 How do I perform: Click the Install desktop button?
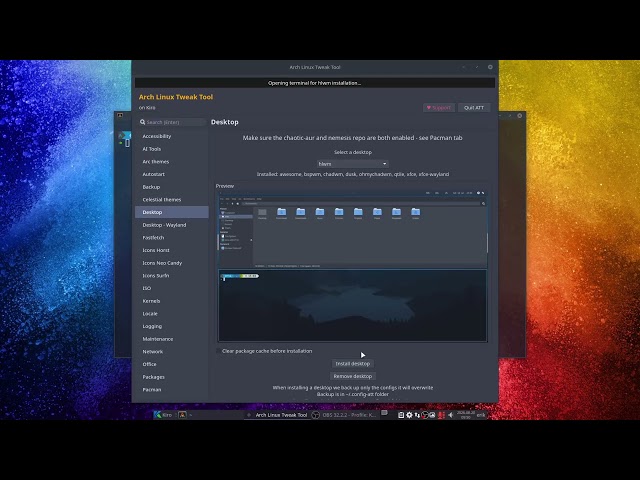[353, 364]
